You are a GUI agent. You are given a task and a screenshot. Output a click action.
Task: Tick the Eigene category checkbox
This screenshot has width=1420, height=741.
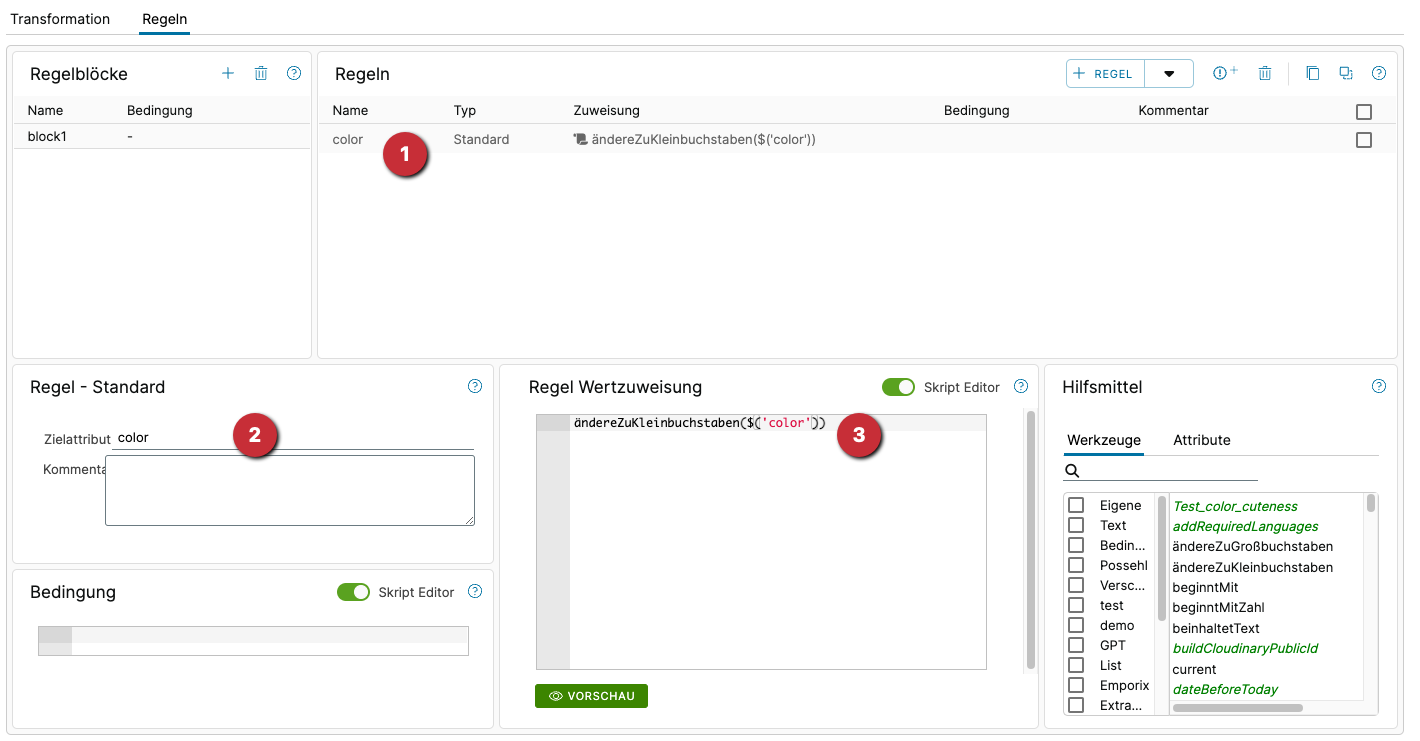click(1076, 505)
